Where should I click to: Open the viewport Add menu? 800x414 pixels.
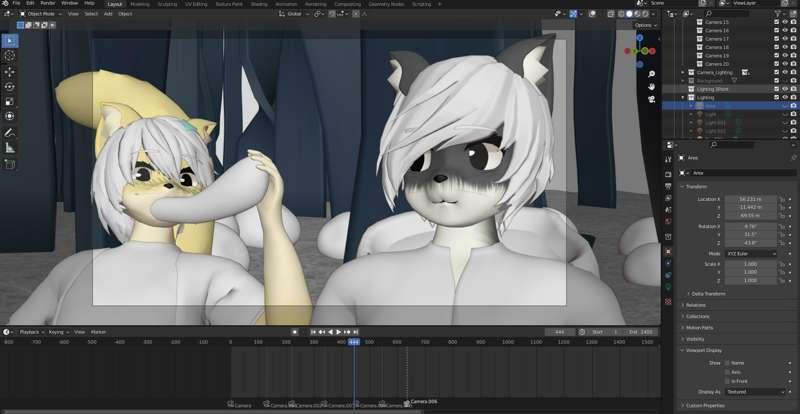click(x=108, y=14)
